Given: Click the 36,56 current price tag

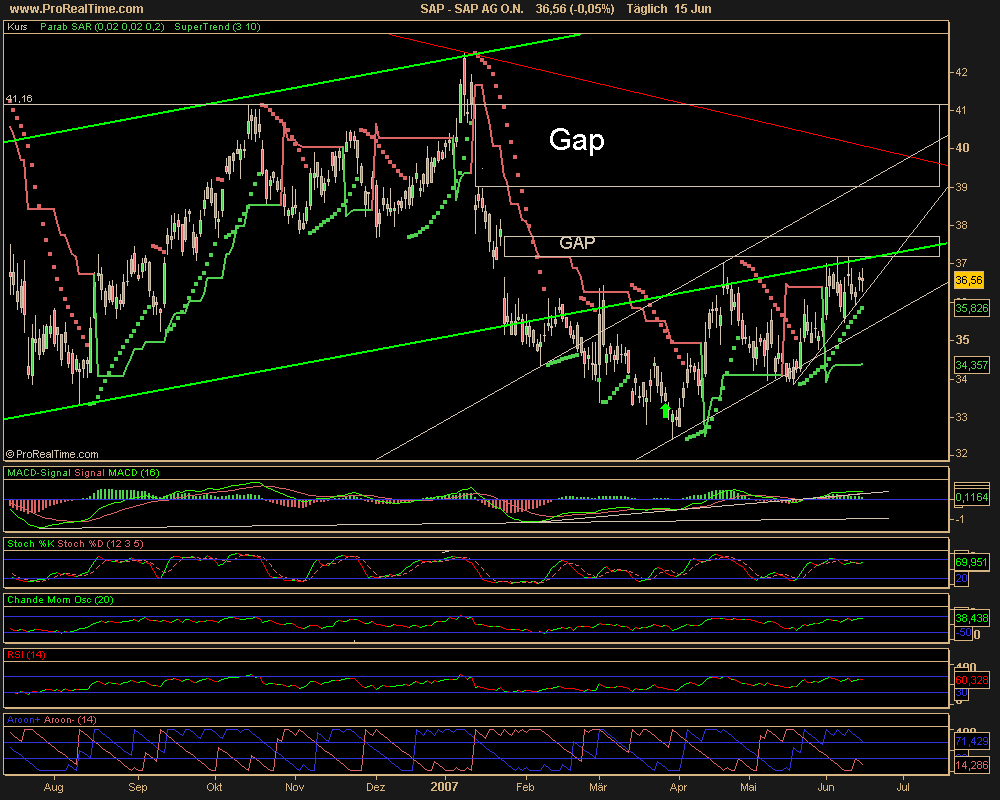Looking at the screenshot, I should click(x=969, y=280).
